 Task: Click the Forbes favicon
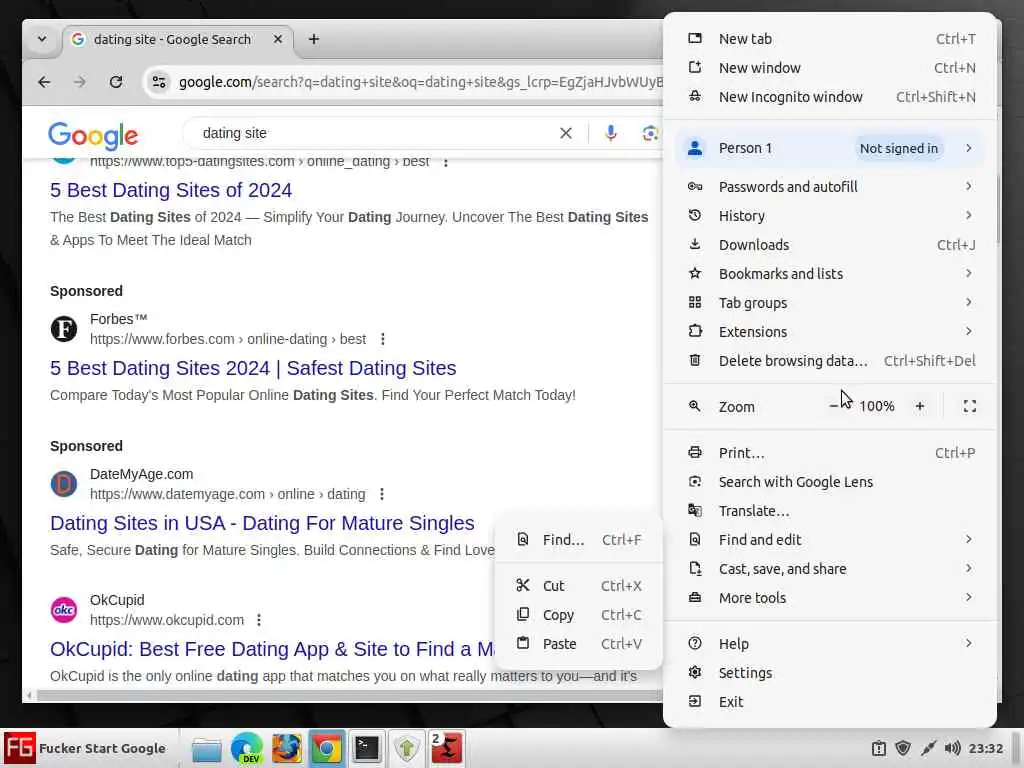pyautogui.click(x=64, y=328)
